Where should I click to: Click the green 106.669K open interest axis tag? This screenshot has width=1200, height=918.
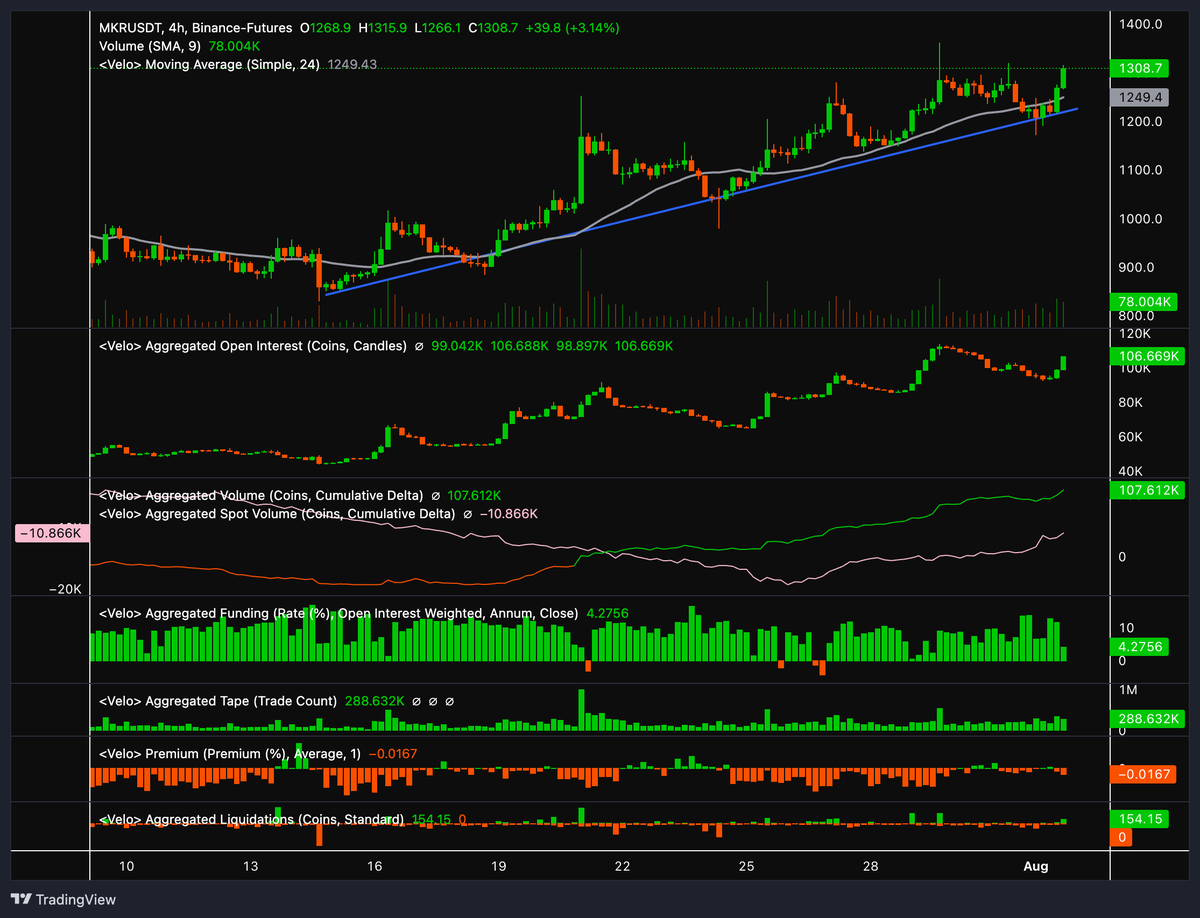[x=1146, y=356]
